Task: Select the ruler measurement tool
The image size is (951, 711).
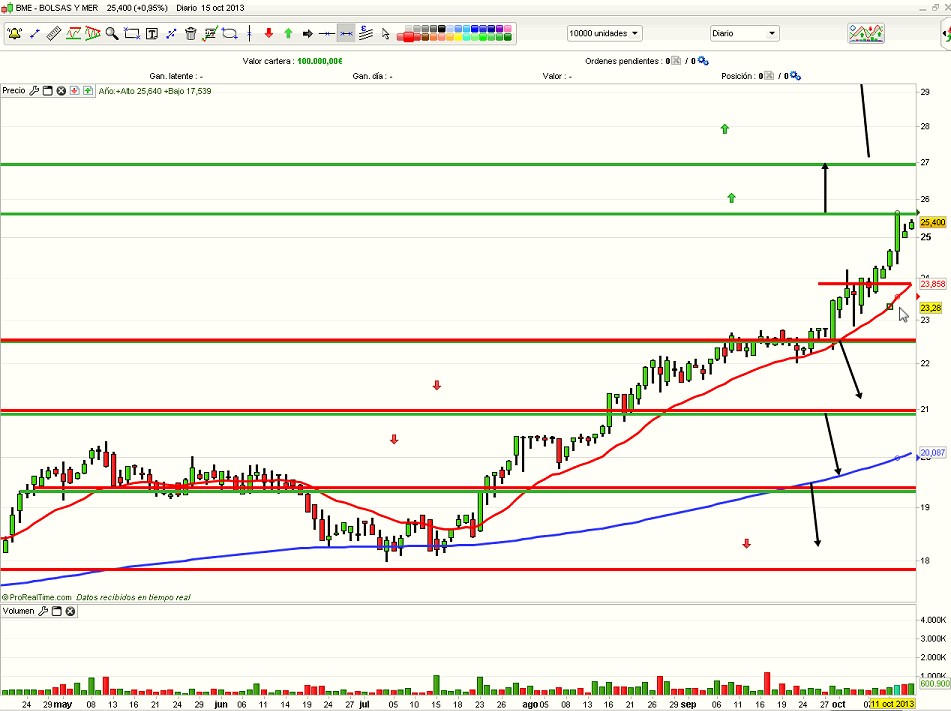Action: coord(53,33)
